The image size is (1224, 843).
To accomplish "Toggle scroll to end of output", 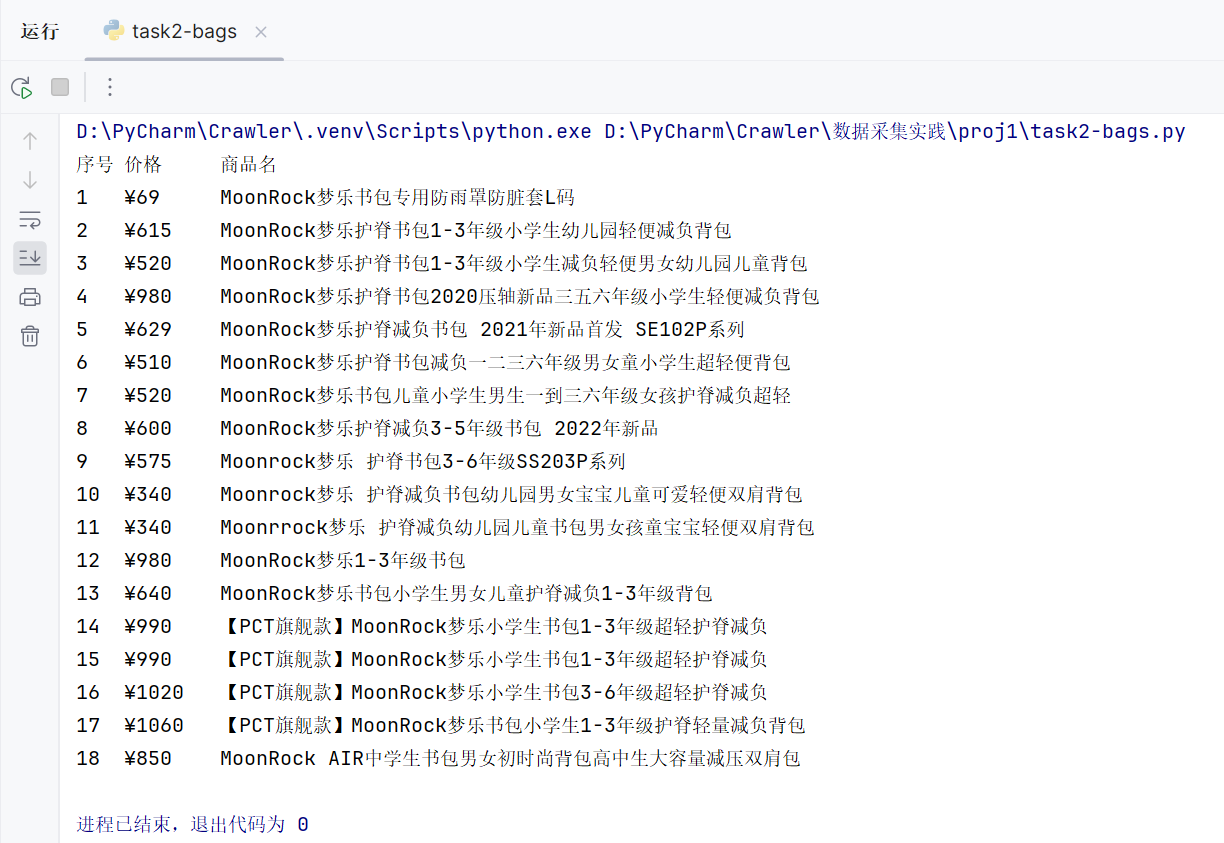I will 30,258.
